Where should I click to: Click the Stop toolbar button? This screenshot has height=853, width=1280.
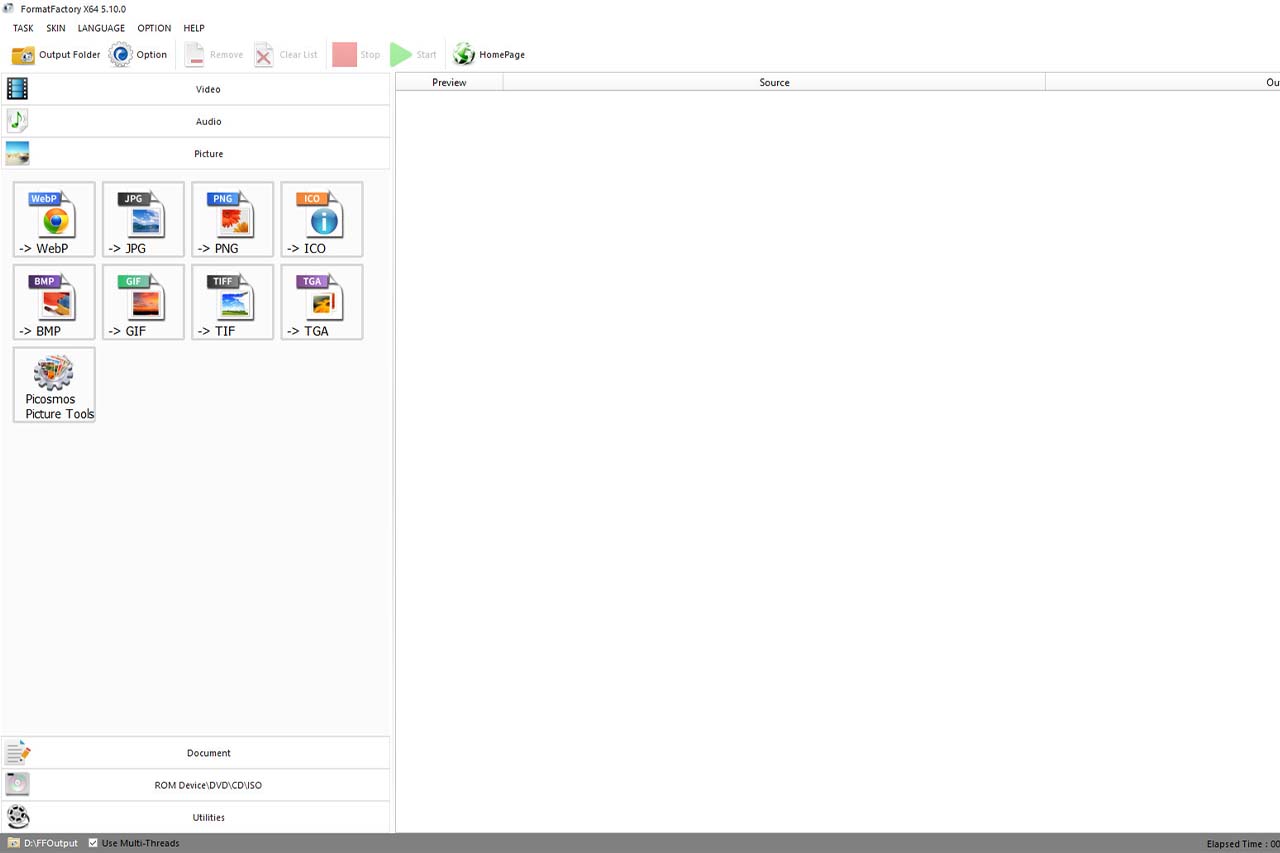click(x=357, y=55)
